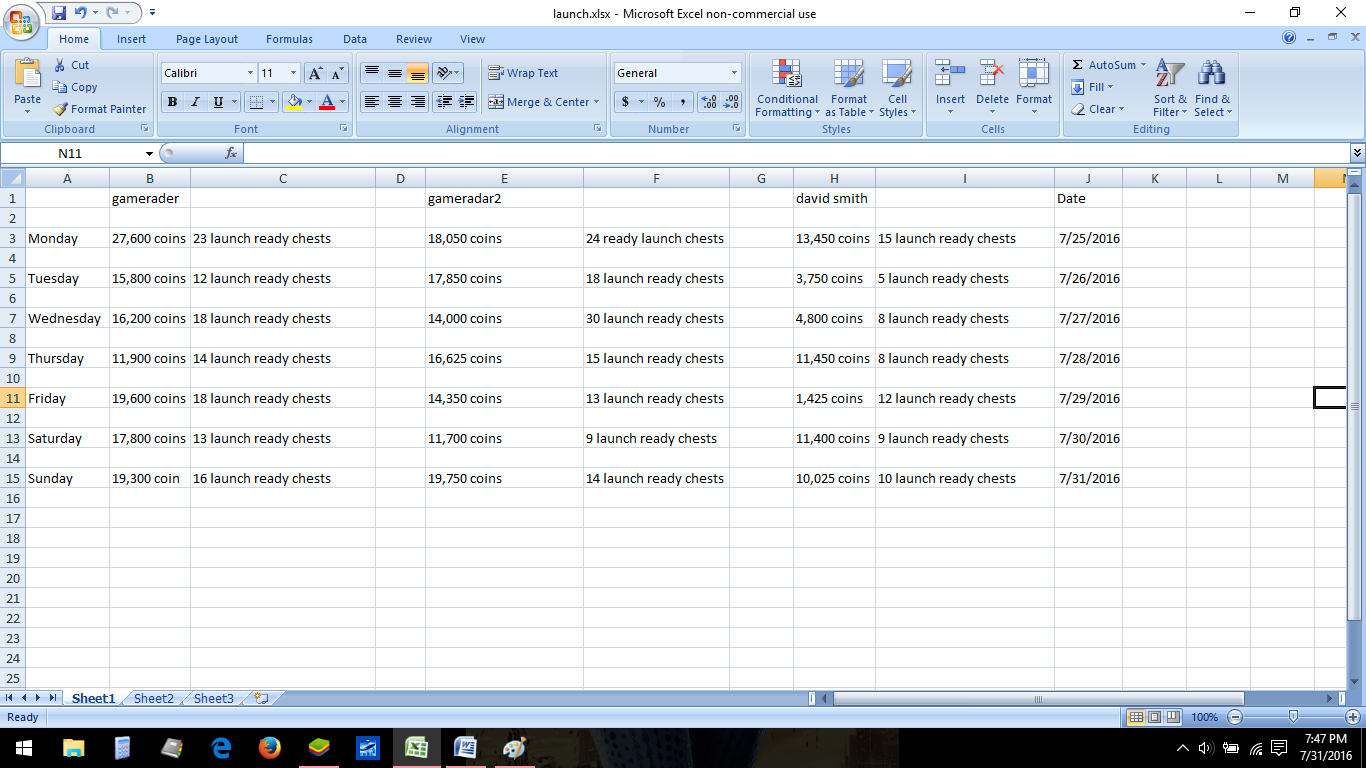This screenshot has height=768, width=1366.
Task: Save the workbook using quick access icon
Action: click(x=59, y=13)
